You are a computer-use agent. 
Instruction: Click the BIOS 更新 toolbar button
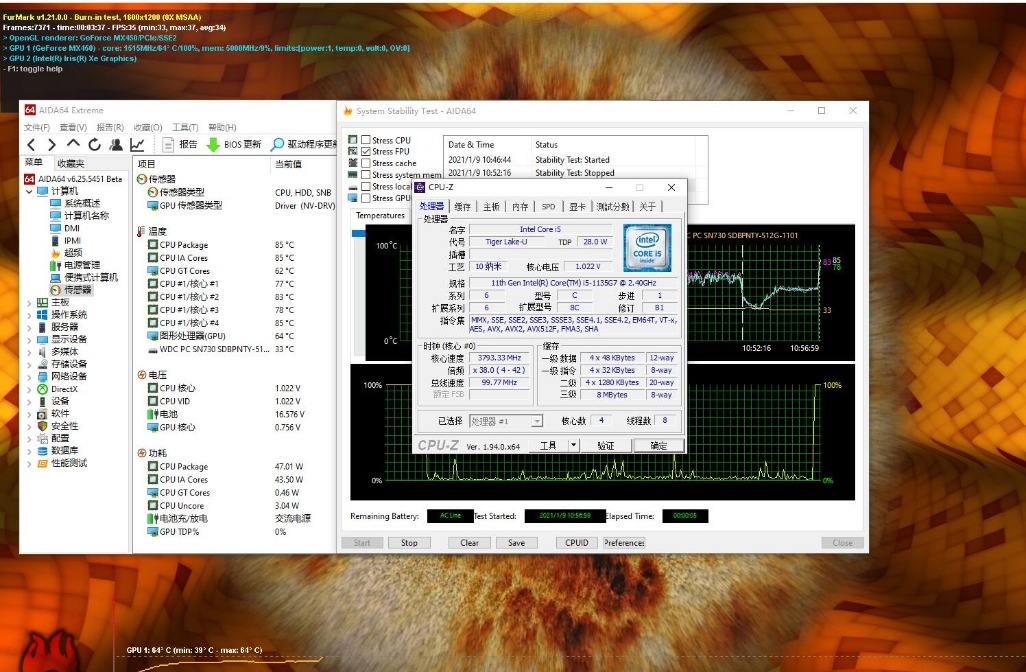[234, 145]
